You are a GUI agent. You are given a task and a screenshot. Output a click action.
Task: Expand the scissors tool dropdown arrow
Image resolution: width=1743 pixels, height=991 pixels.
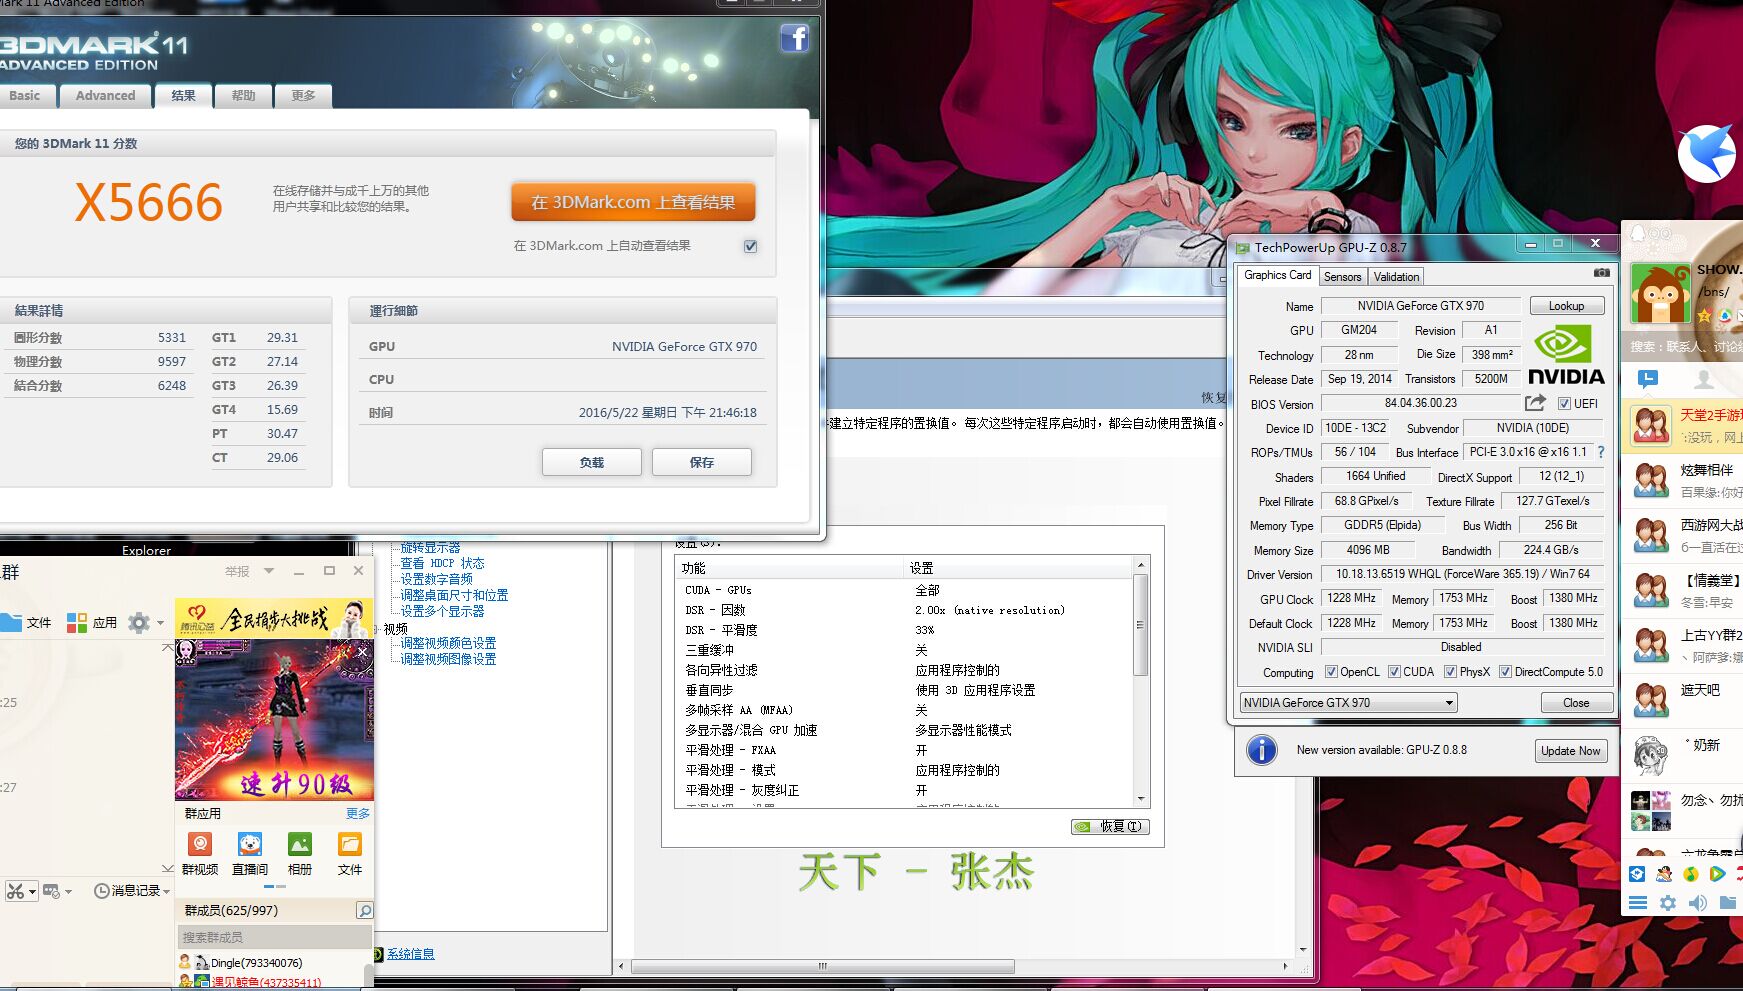(x=33, y=891)
